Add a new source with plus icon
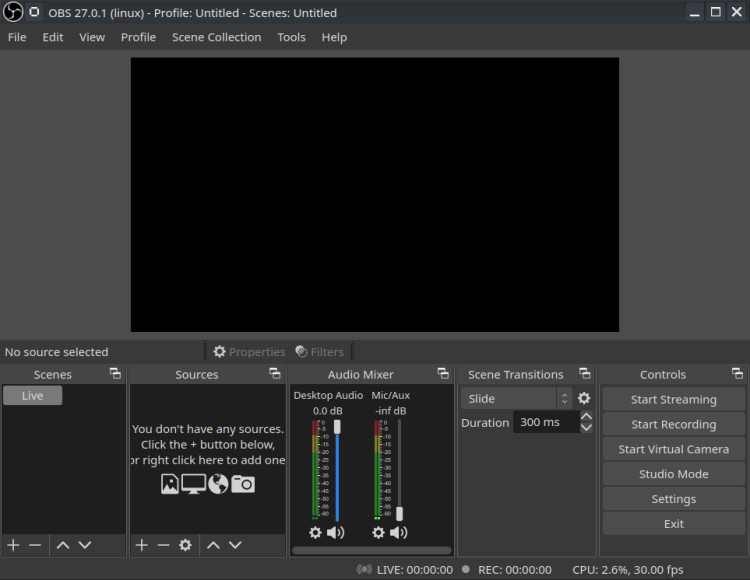The image size is (750, 580). click(141, 545)
